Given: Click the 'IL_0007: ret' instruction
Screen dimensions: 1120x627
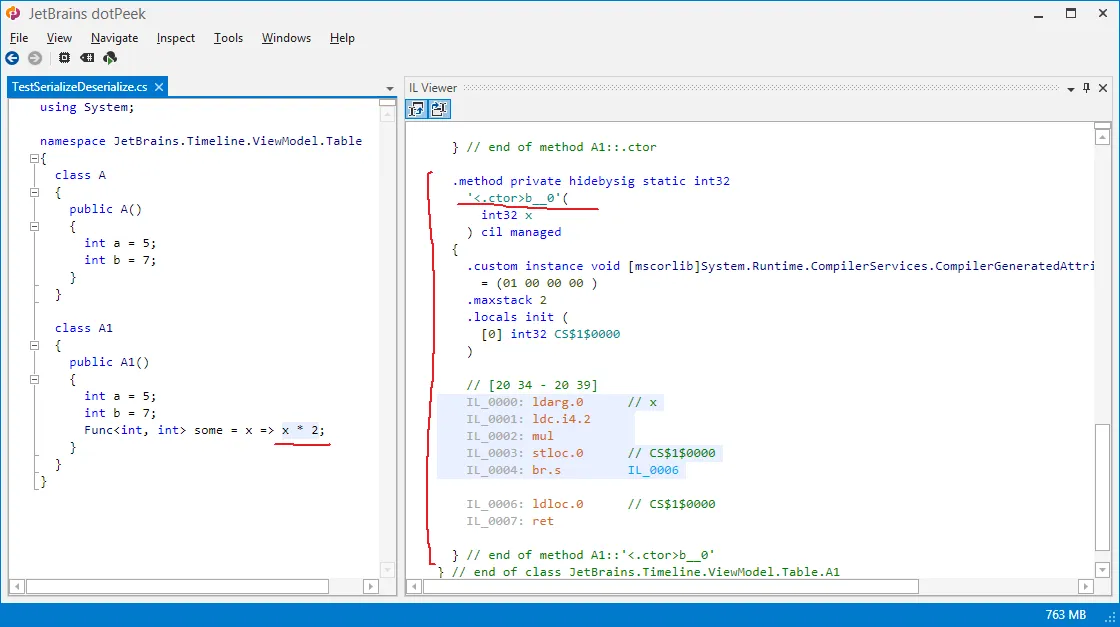Looking at the screenshot, I should (510, 521).
